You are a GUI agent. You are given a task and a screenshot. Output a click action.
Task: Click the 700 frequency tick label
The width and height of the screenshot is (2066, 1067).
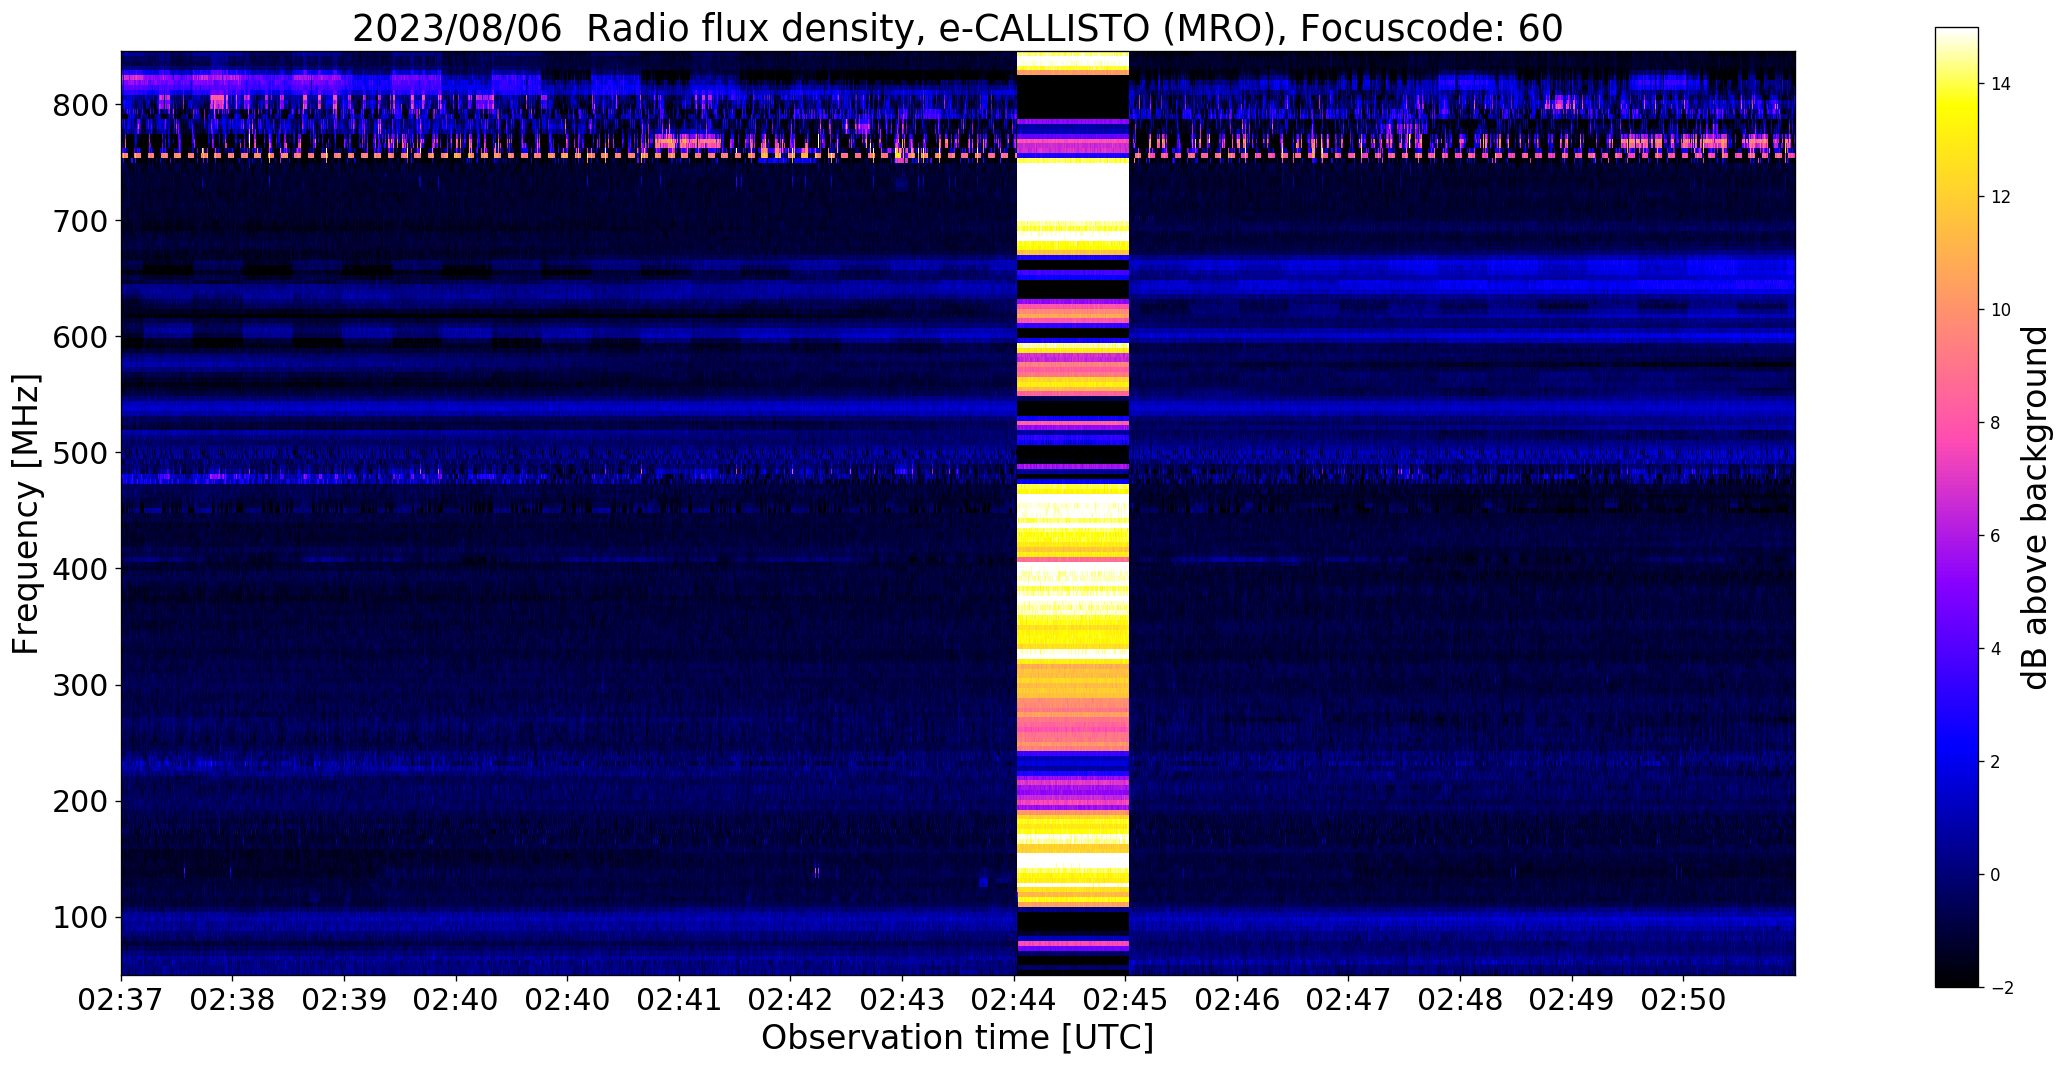point(79,221)
